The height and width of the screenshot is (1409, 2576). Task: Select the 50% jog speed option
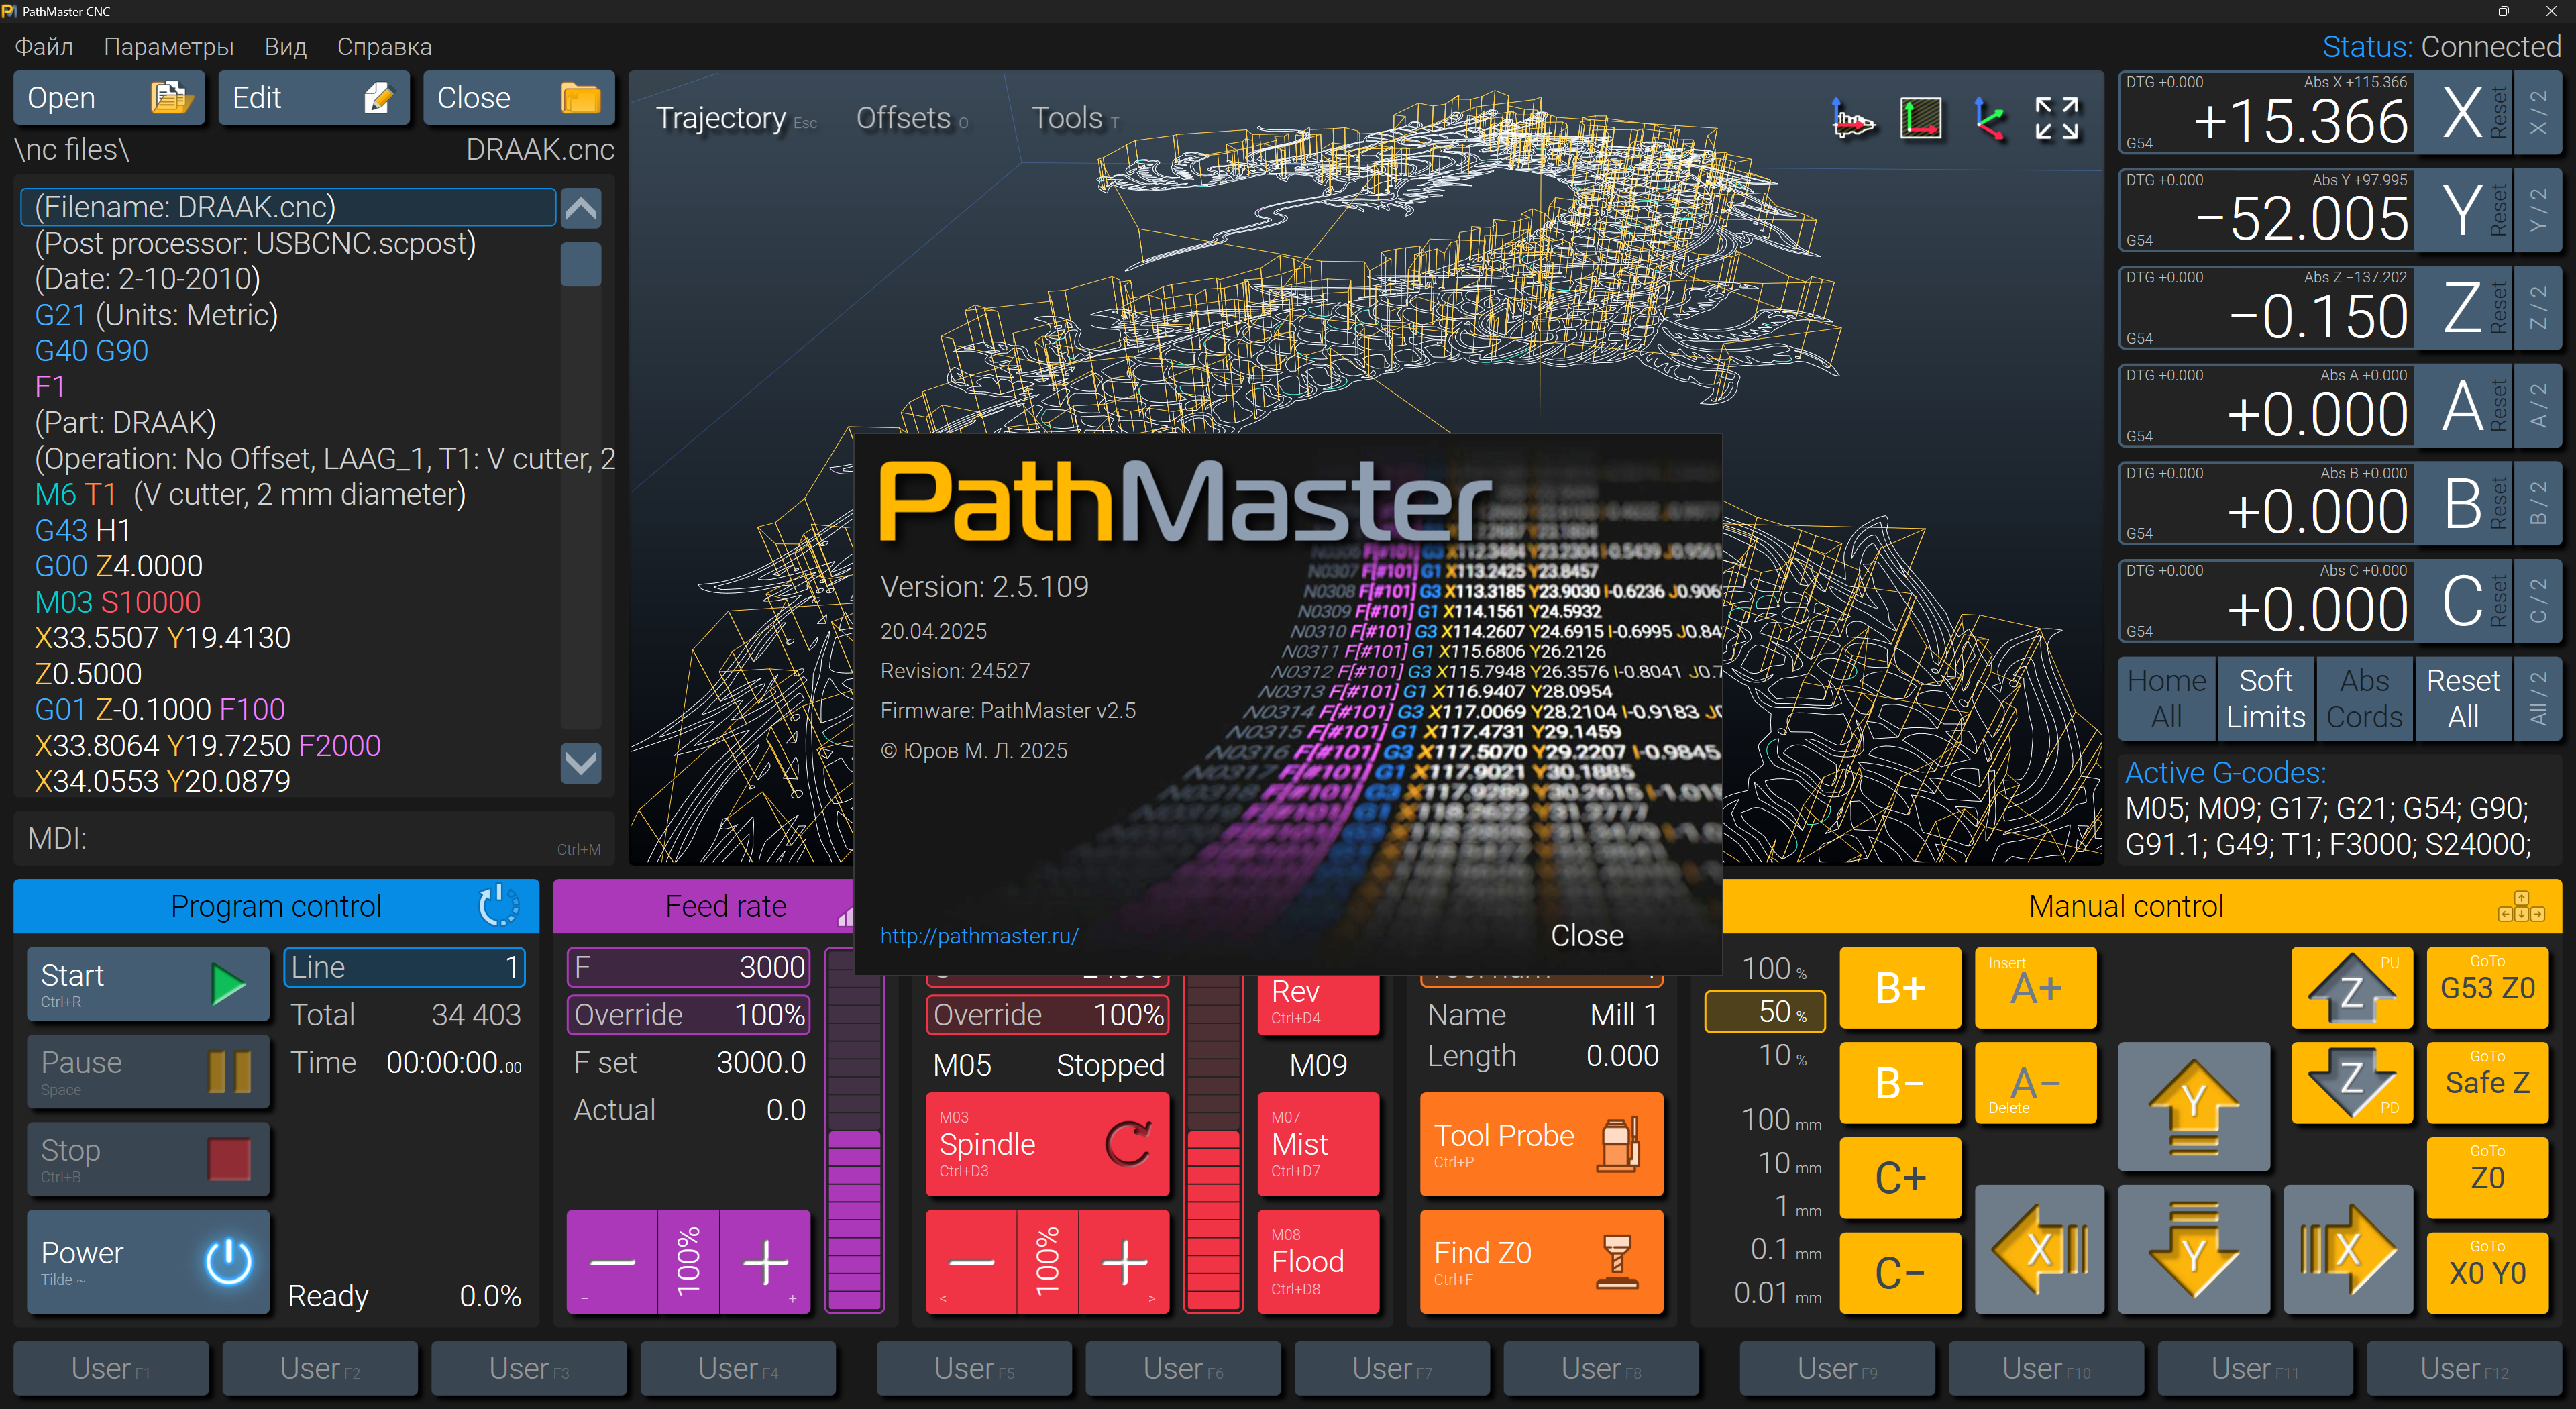coord(1765,1012)
